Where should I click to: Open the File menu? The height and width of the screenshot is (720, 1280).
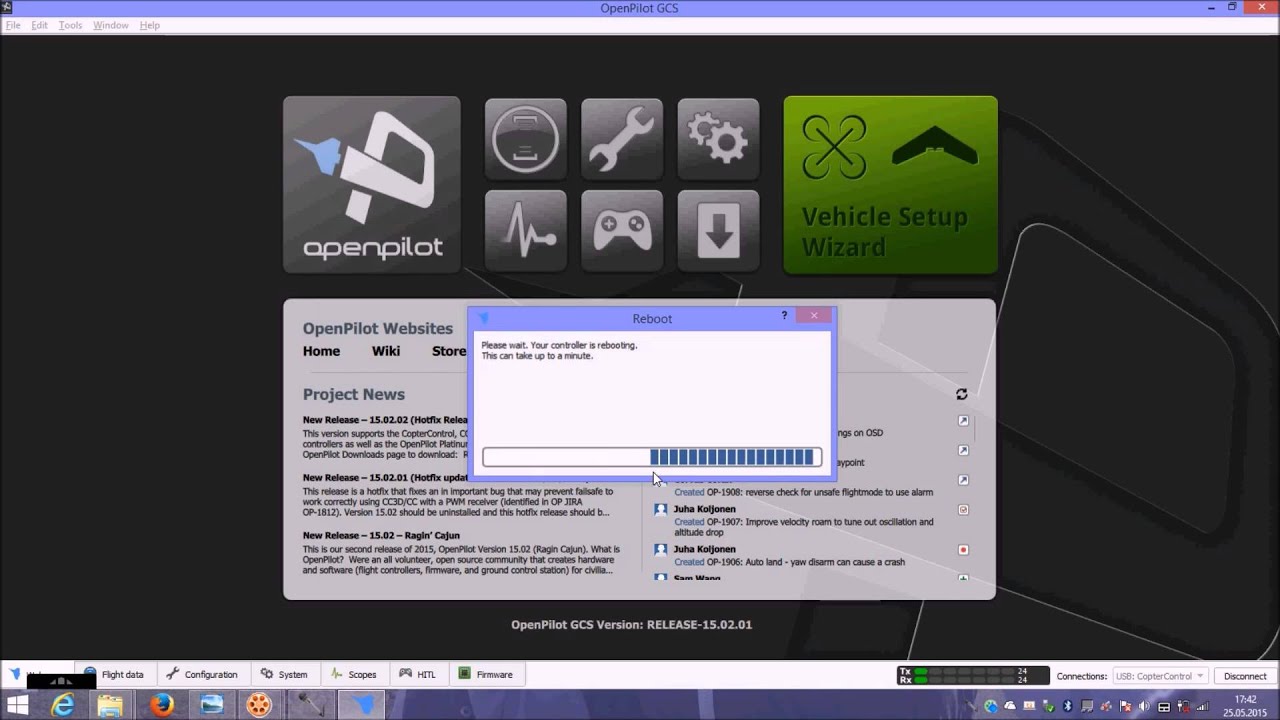(x=13, y=25)
